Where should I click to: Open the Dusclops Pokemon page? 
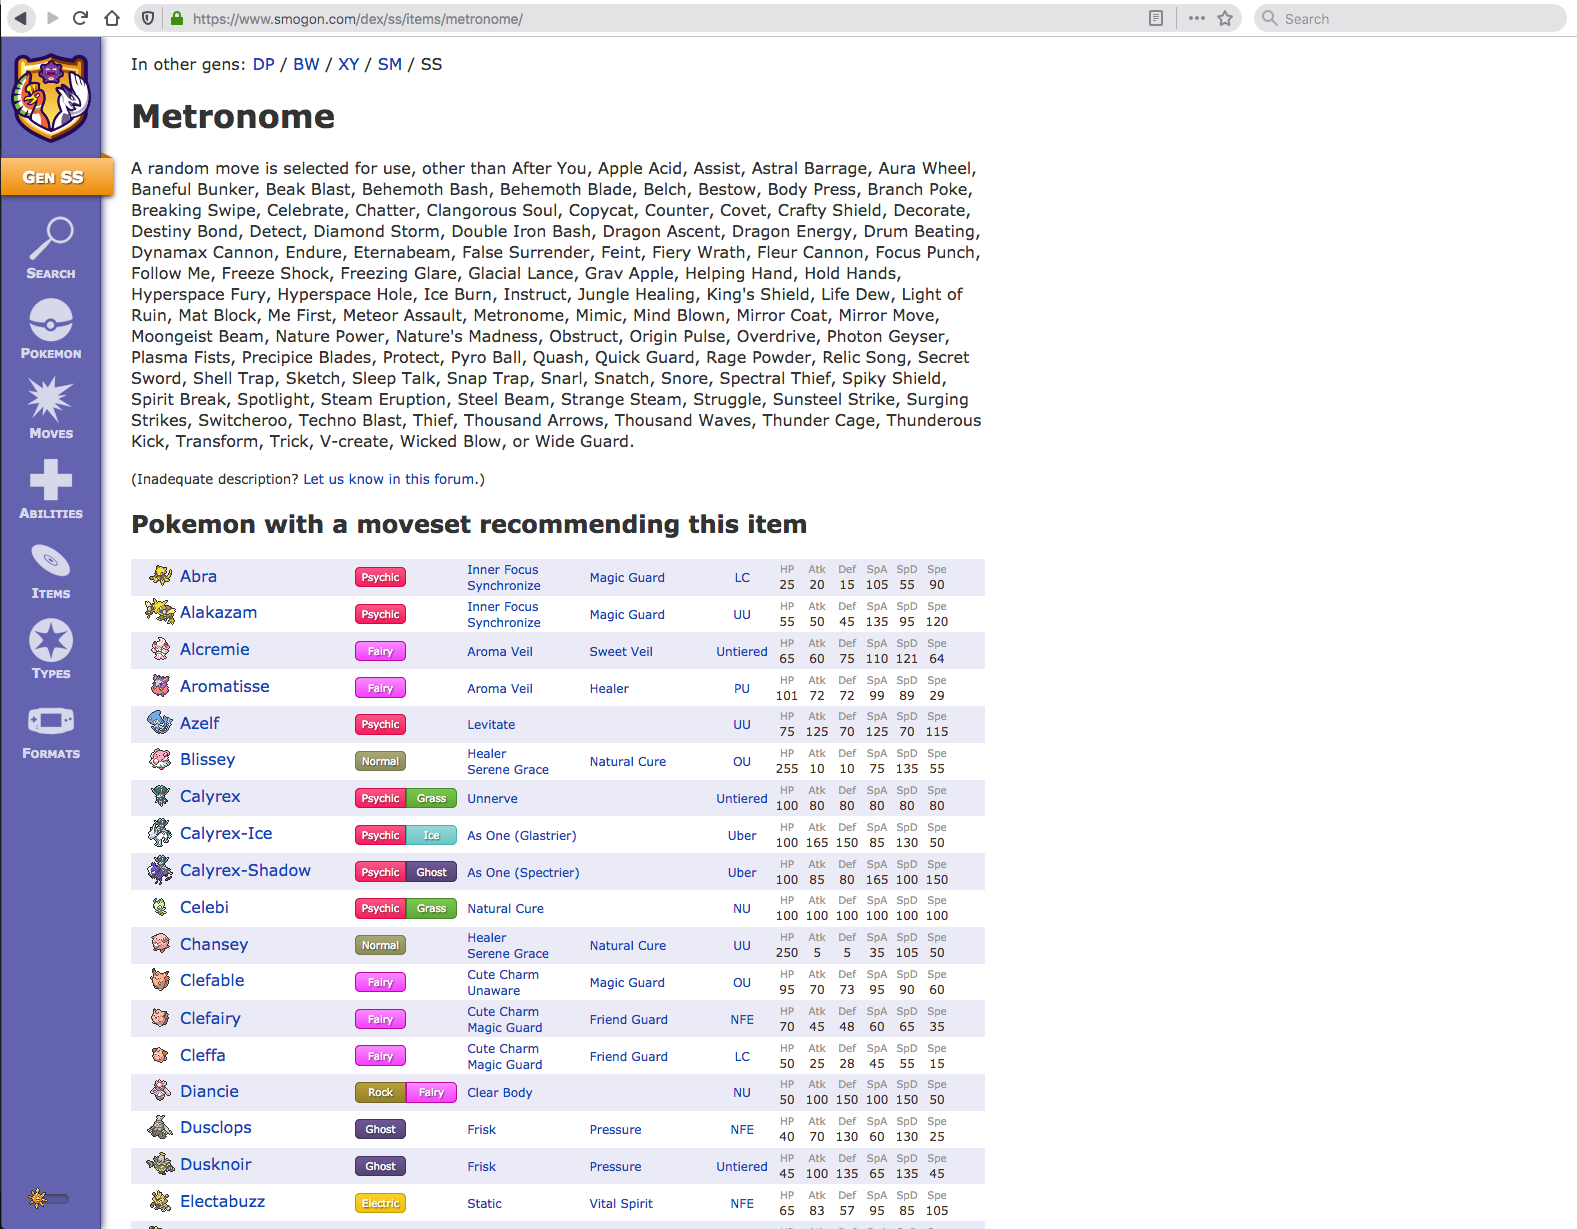[x=216, y=1127]
